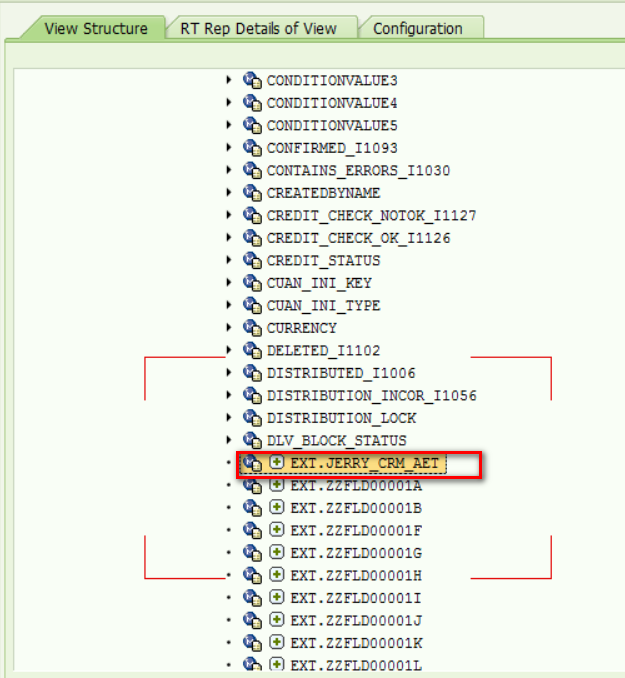Screen dimensions: 625x678
Task: Expand the CREATEDBYNAME node
Action: (x=229, y=192)
